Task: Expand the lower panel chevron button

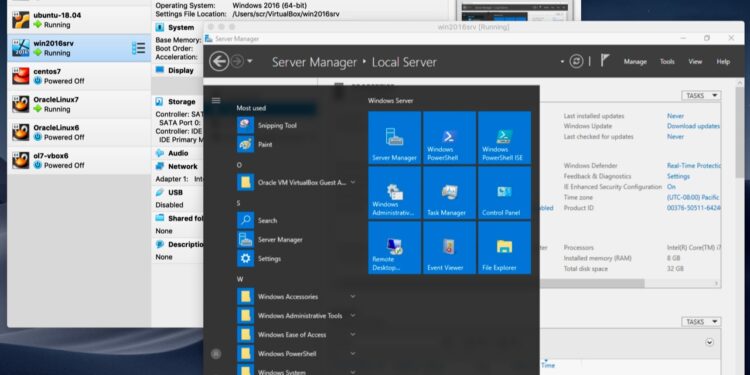Action: pyautogui.click(x=709, y=342)
